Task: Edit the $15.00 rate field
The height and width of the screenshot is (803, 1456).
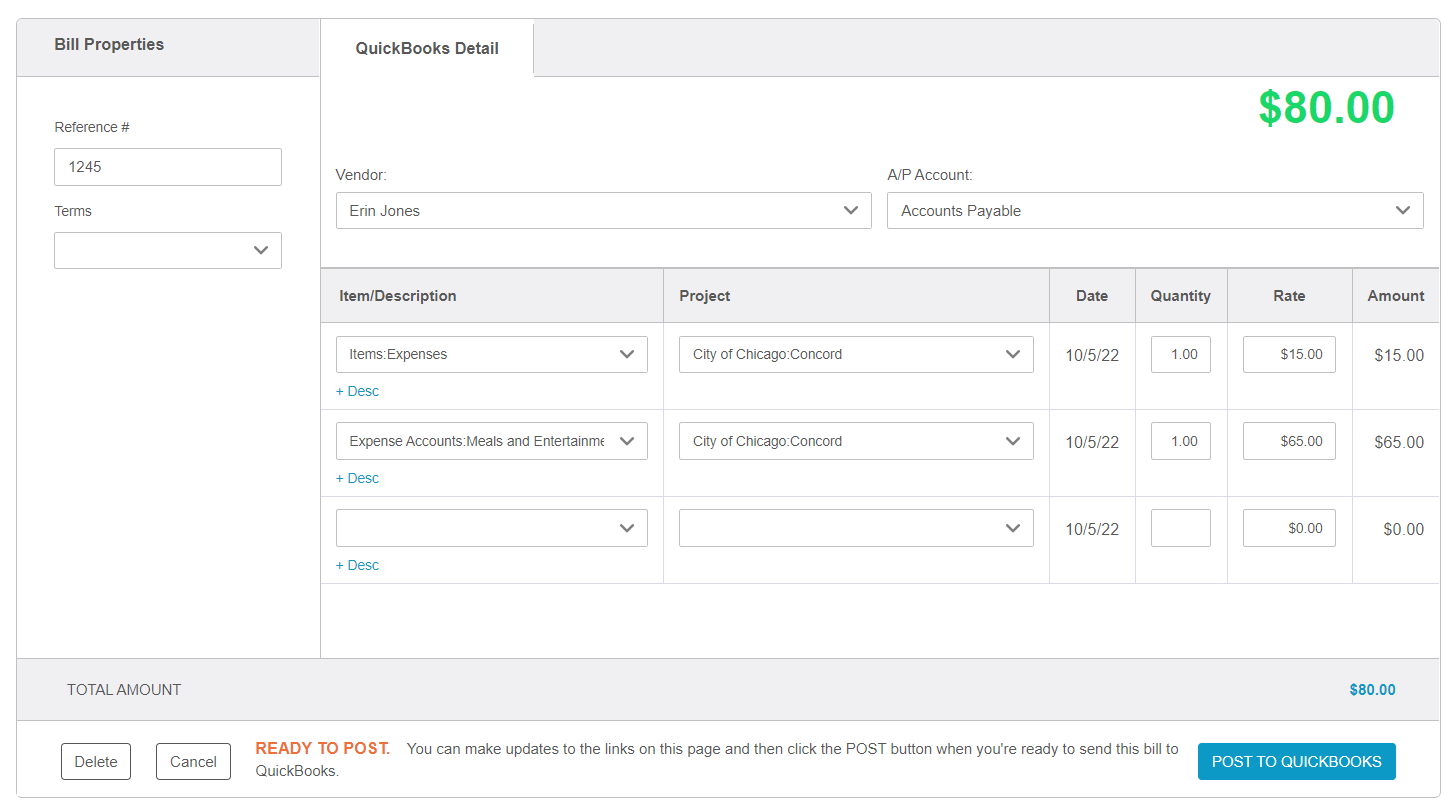Action: [1289, 354]
